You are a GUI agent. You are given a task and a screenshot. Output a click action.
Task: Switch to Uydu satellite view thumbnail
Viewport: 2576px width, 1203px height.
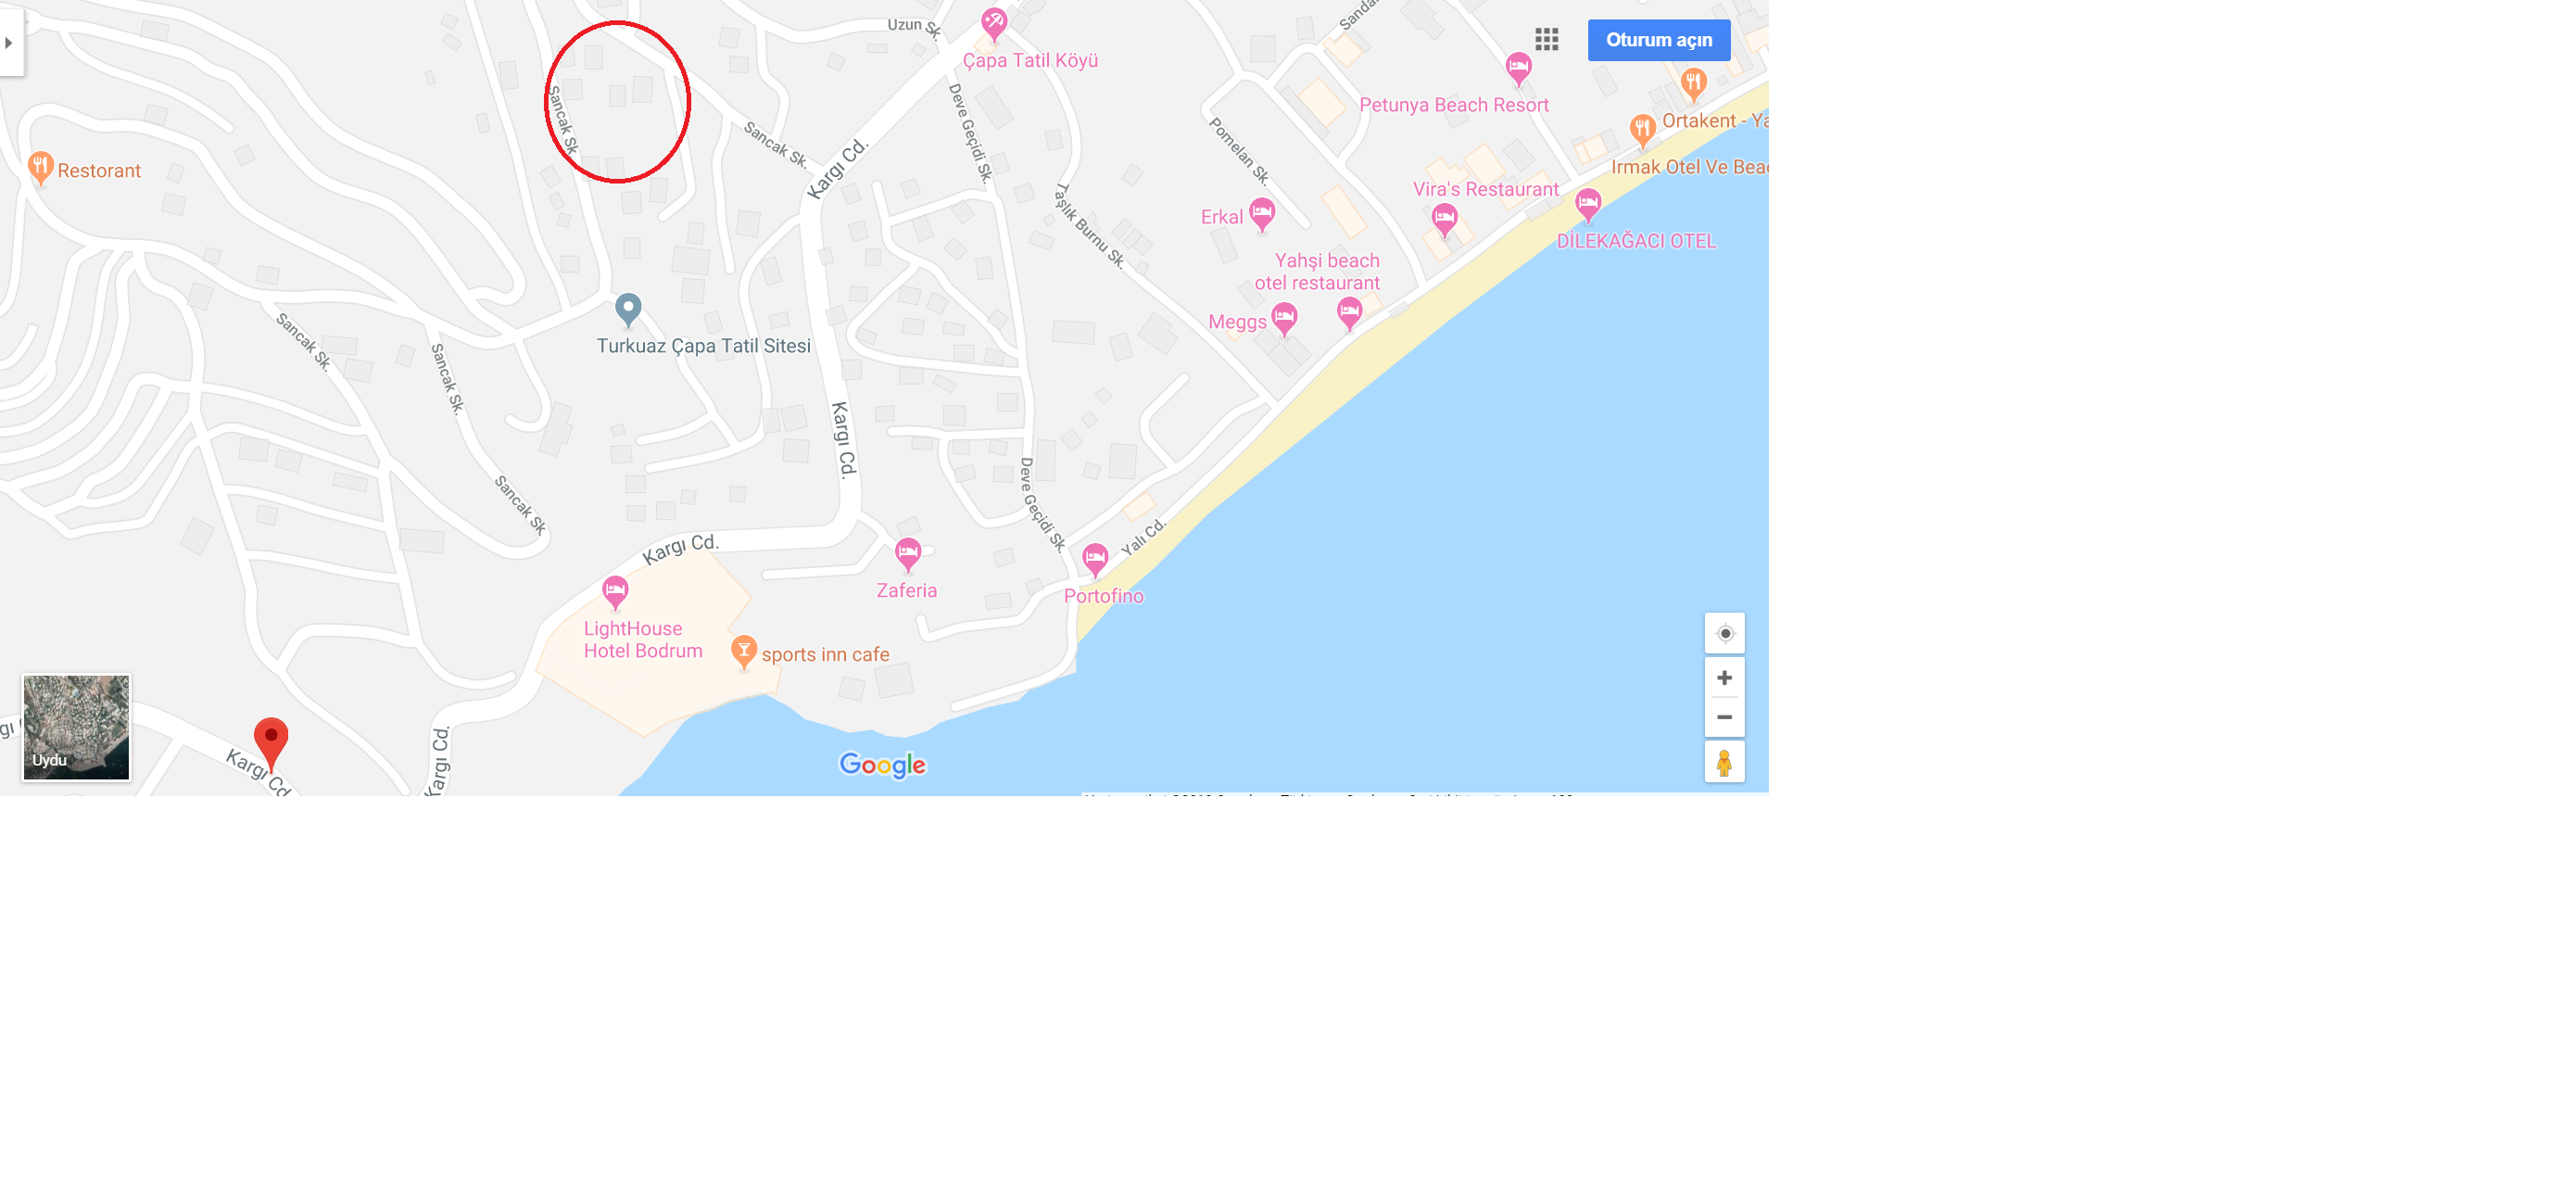tap(76, 727)
